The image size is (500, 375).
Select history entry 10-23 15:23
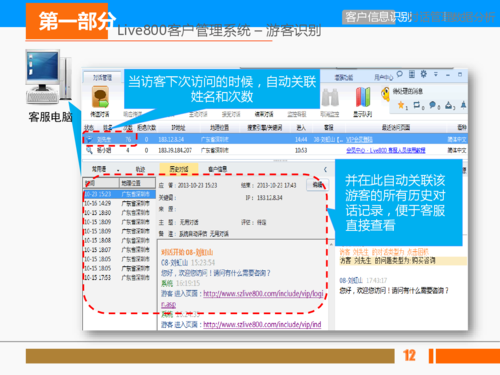pos(119,194)
